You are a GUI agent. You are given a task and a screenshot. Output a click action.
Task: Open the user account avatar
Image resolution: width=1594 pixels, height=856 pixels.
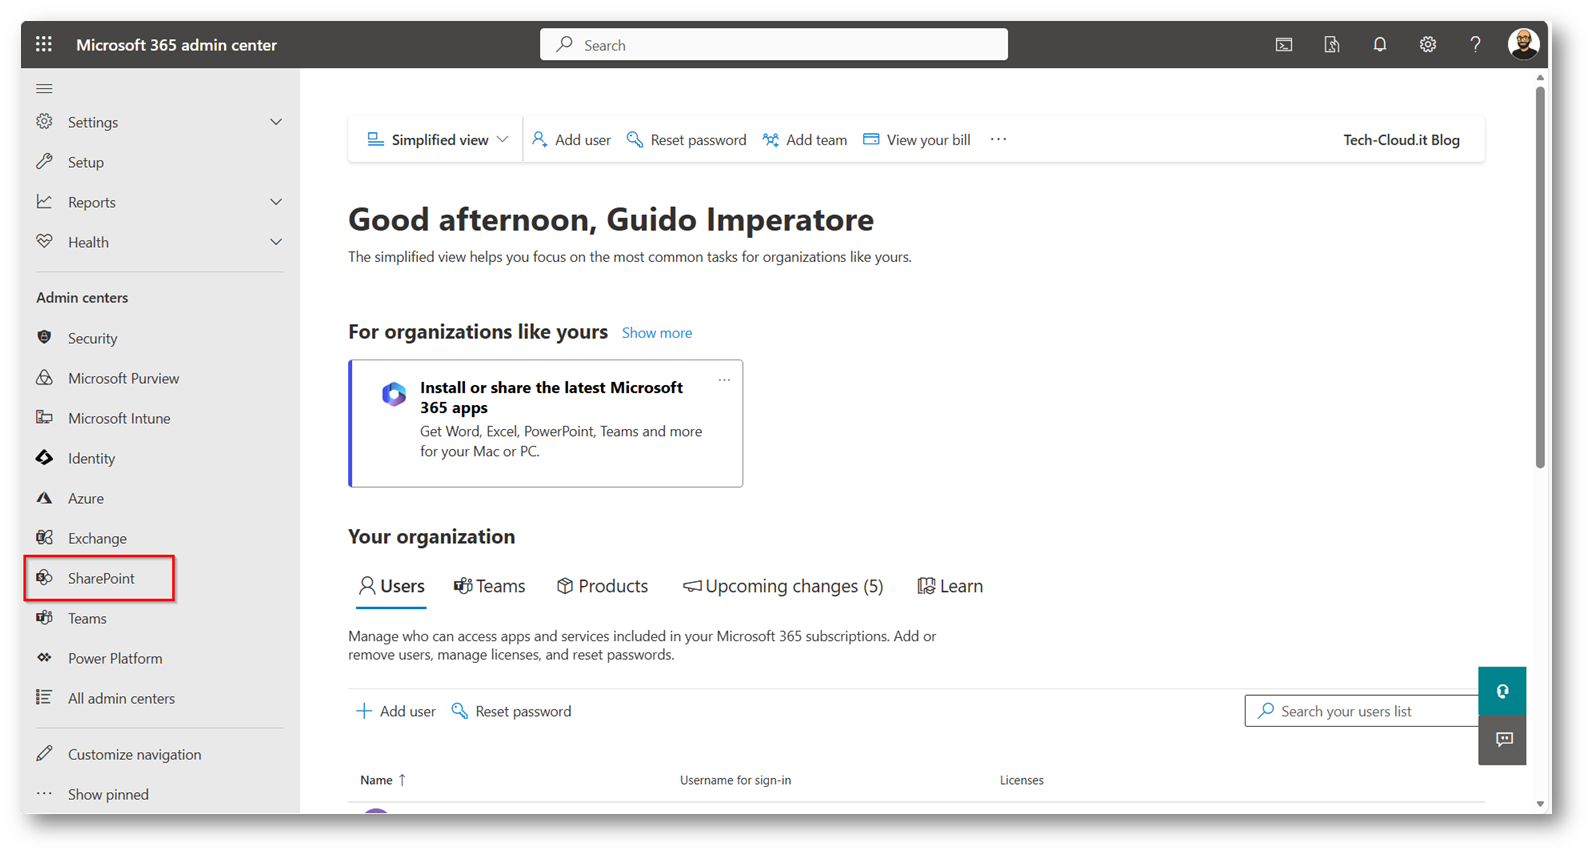[x=1523, y=44]
